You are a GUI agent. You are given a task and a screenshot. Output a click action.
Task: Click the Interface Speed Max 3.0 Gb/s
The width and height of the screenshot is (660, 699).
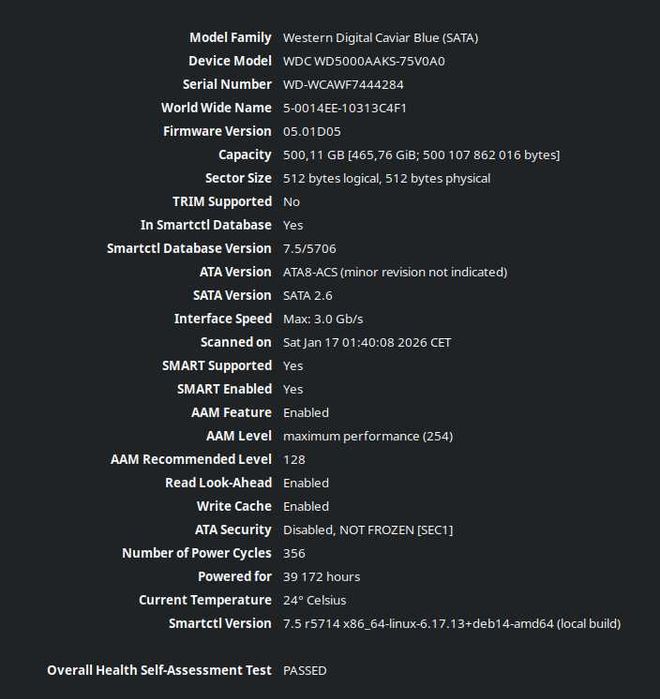coord(323,319)
